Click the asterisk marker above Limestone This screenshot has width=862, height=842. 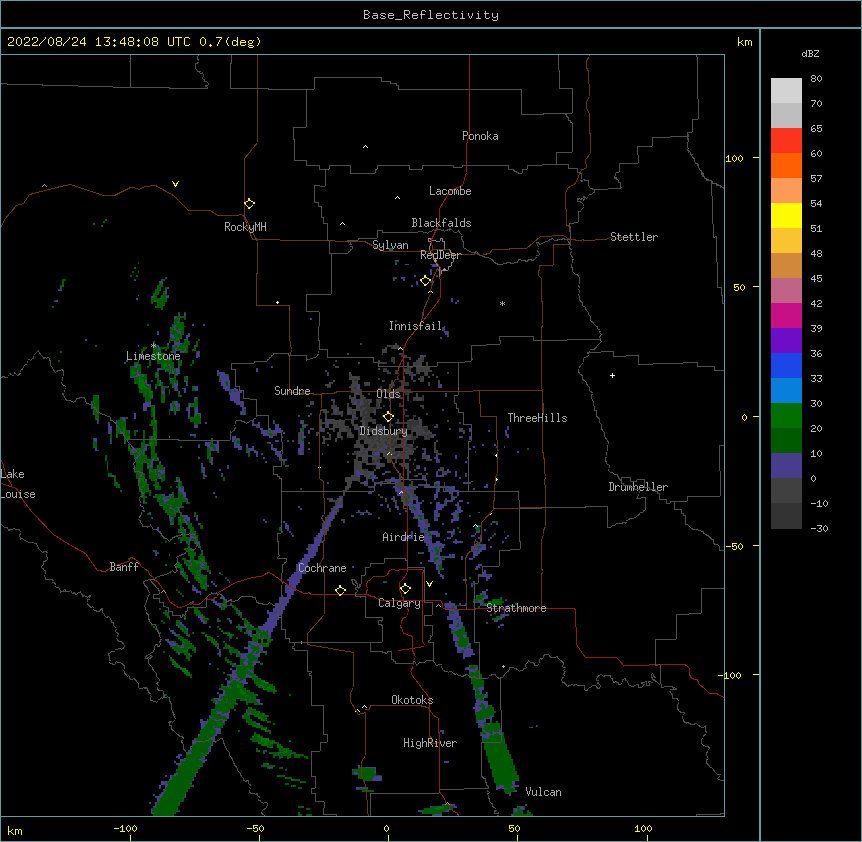[x=153, y=346]
